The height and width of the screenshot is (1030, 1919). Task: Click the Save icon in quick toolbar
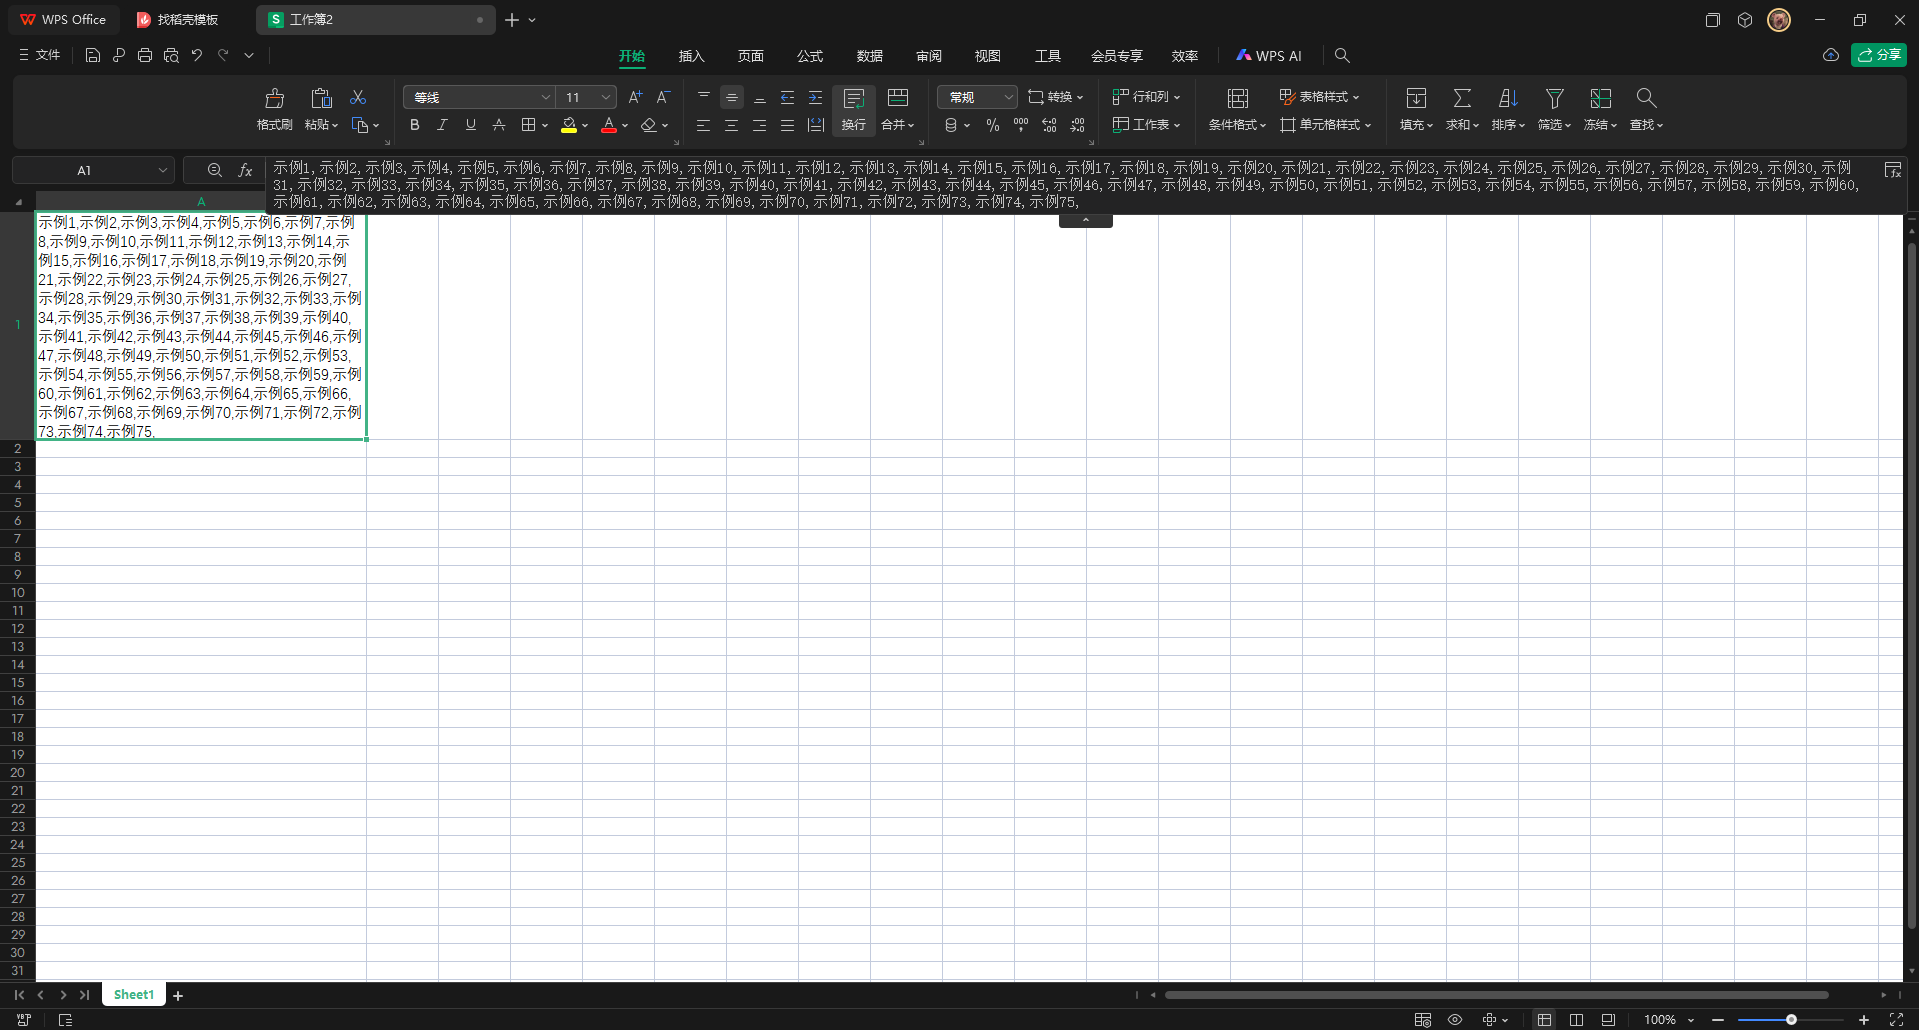coord(93,56)
